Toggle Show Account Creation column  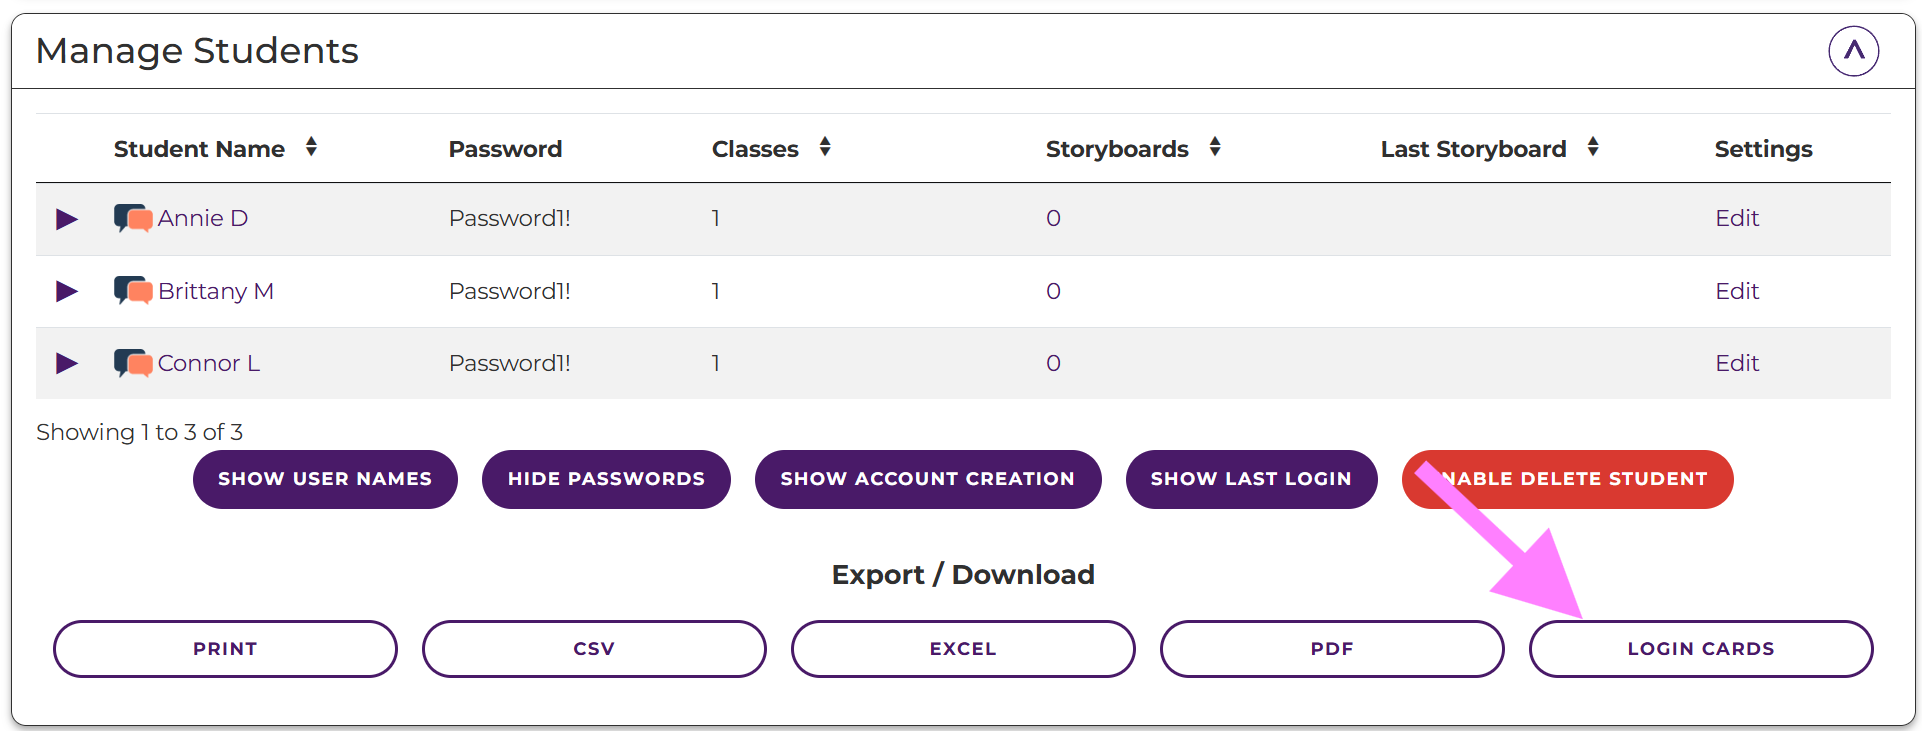click(x=927, y=479)
